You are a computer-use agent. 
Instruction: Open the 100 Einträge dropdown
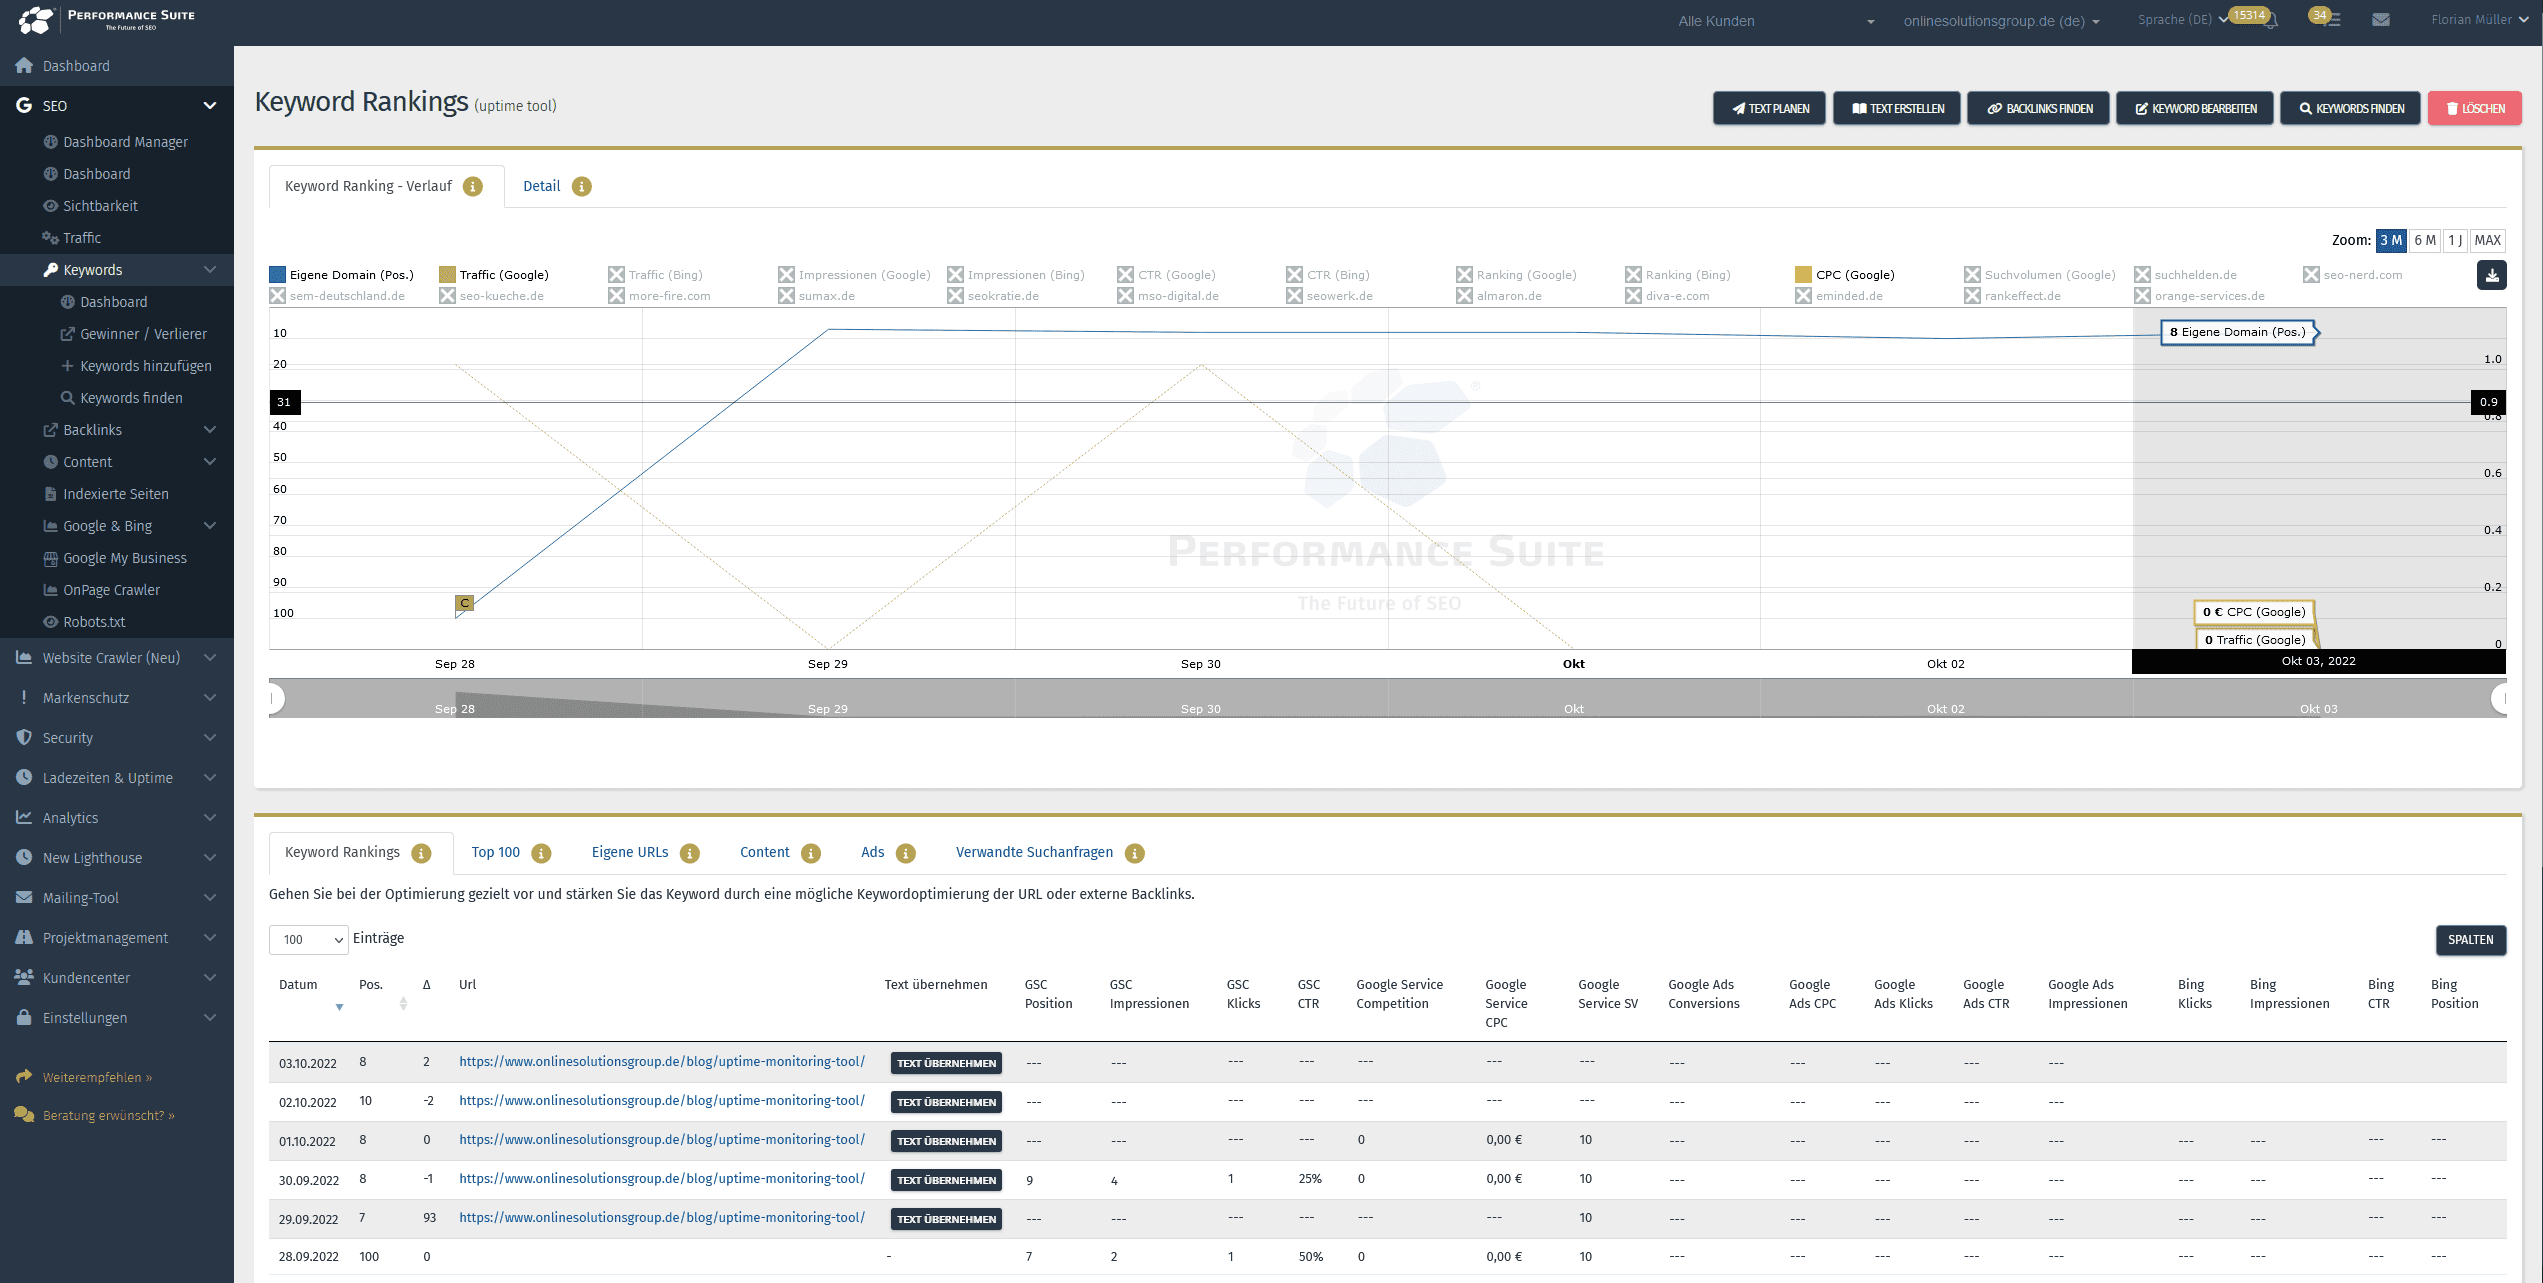[x=309, y=940]
